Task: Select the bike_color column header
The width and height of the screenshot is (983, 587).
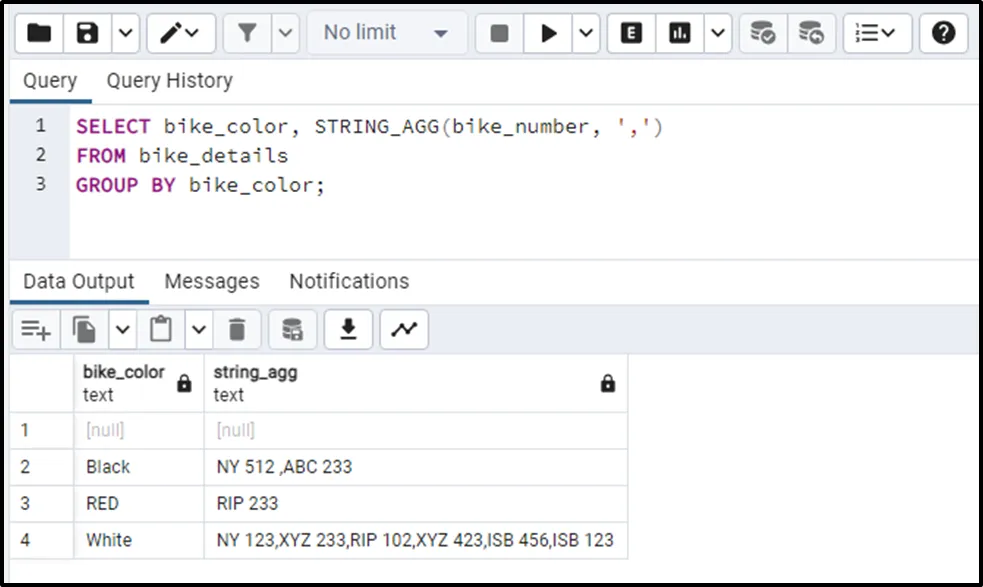Action: (124, 383)
